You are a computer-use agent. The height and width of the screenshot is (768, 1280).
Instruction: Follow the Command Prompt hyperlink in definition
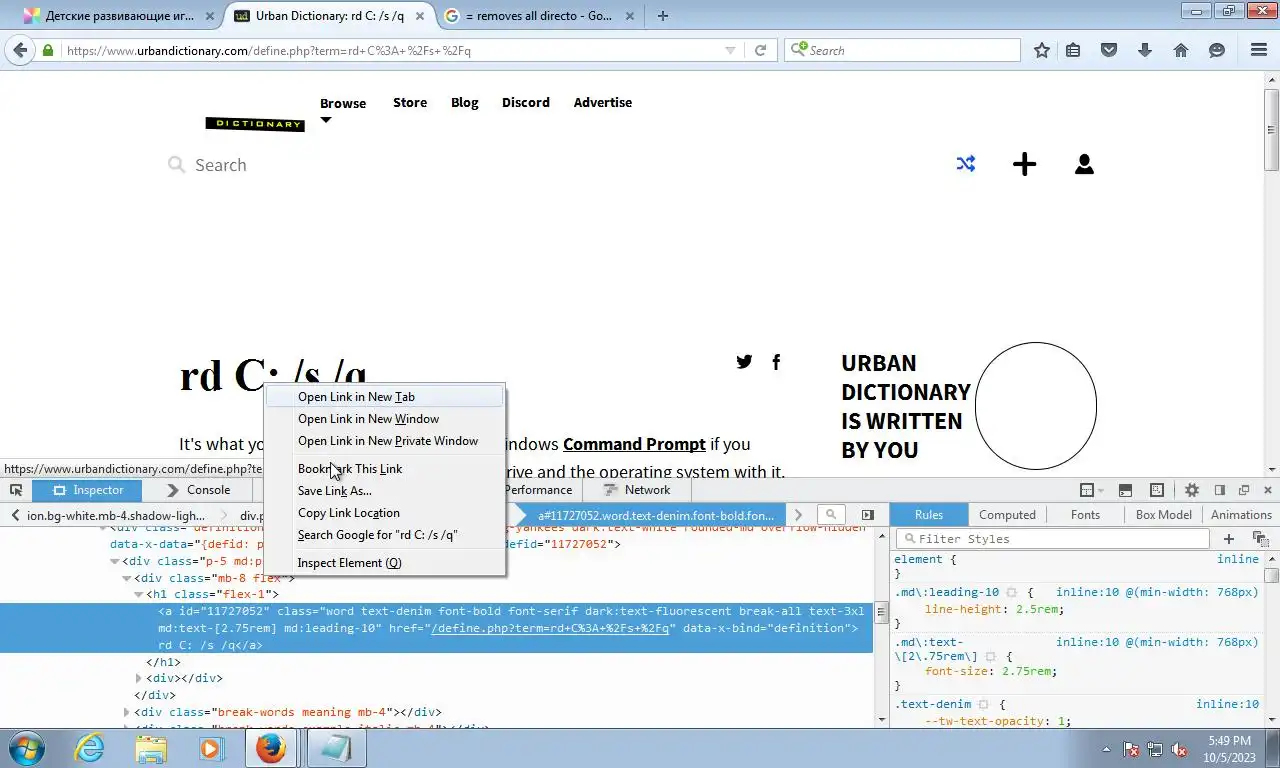(634, 444)
